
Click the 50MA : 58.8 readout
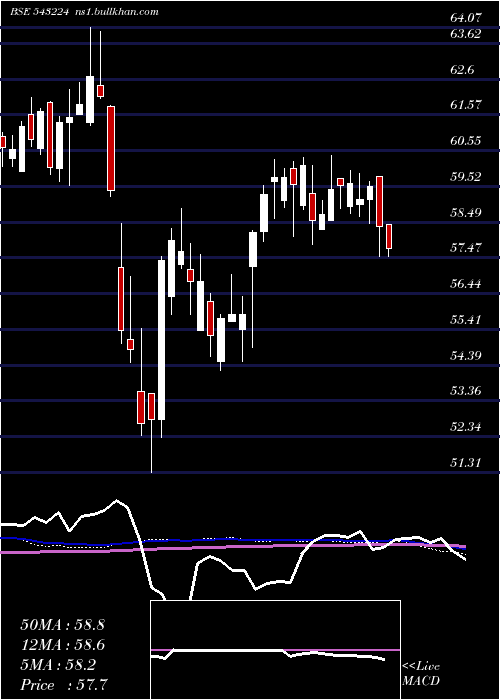(62, 625)
